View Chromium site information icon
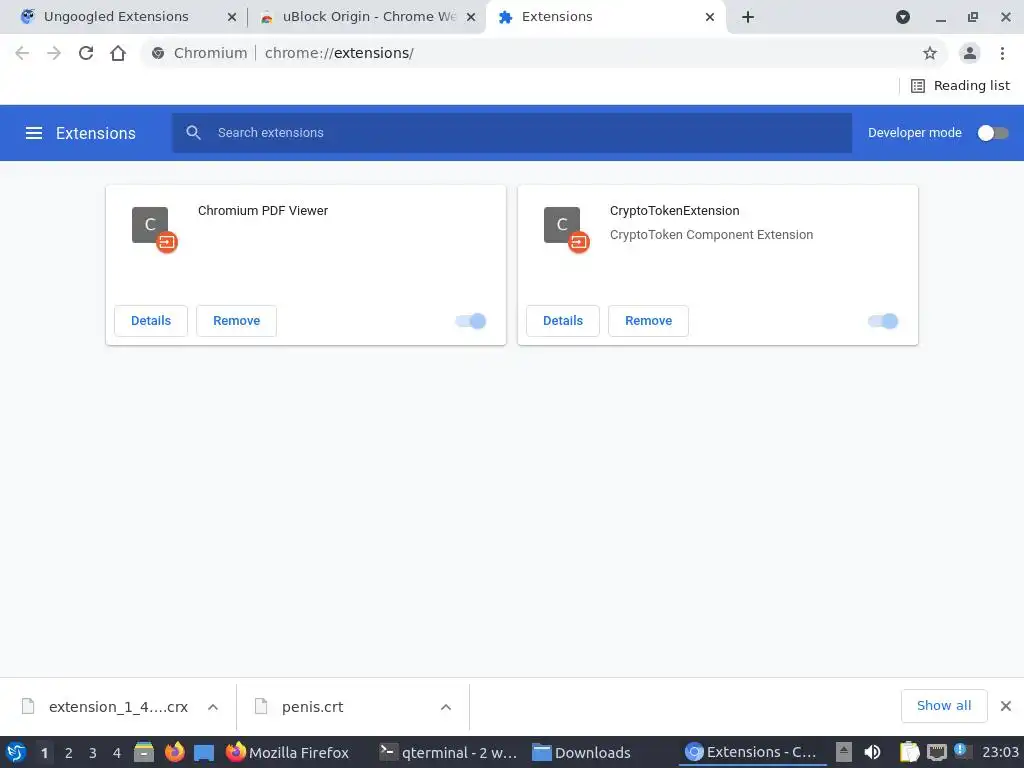The width and height of the screenshot is (1024, 768). tap(157, 53)
